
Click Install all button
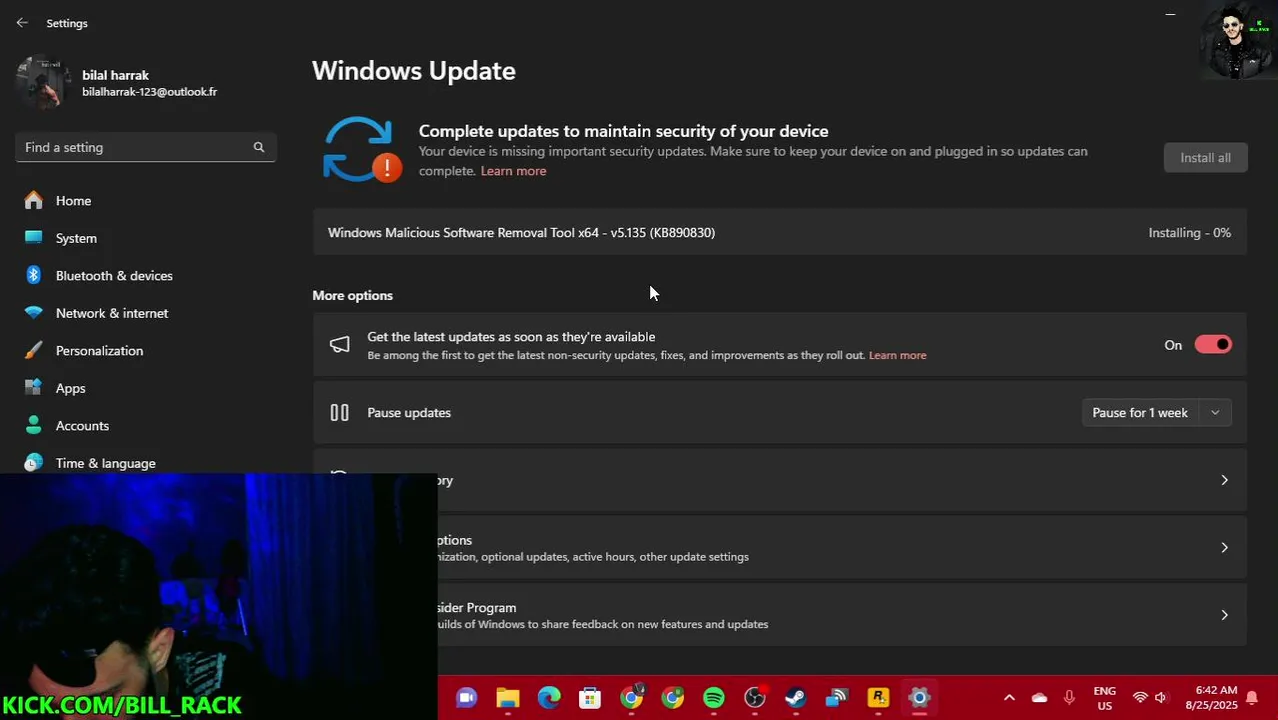pyautogui.click(x=1205, y=158)
